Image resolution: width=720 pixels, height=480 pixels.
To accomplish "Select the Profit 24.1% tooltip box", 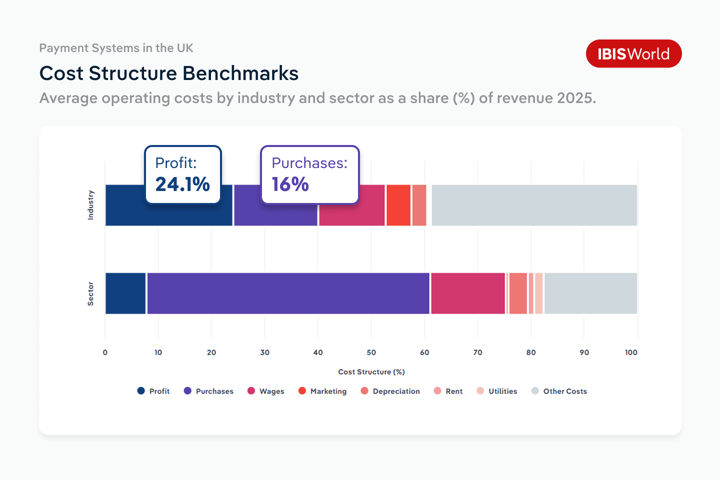I will tap(183, 174).
